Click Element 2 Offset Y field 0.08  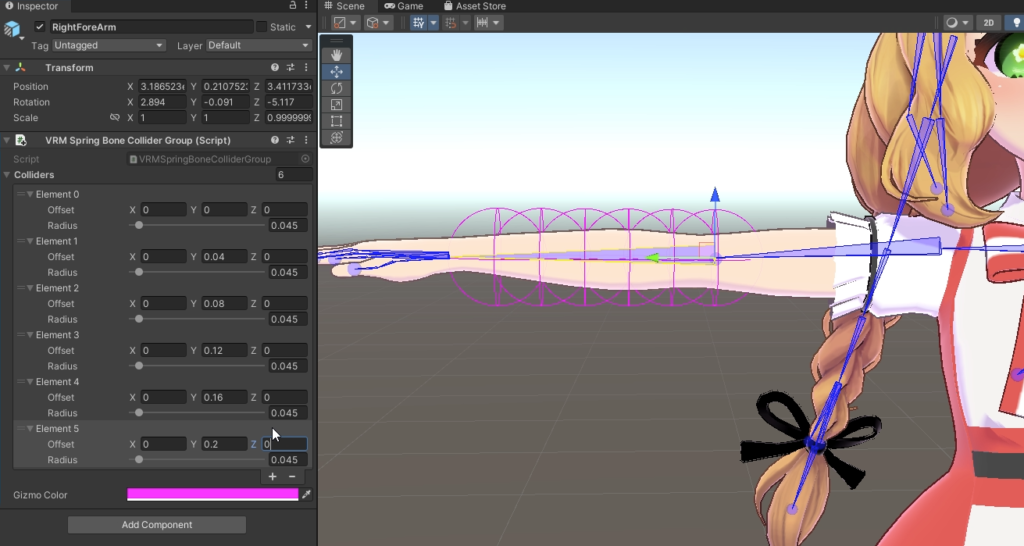(223, 304)
